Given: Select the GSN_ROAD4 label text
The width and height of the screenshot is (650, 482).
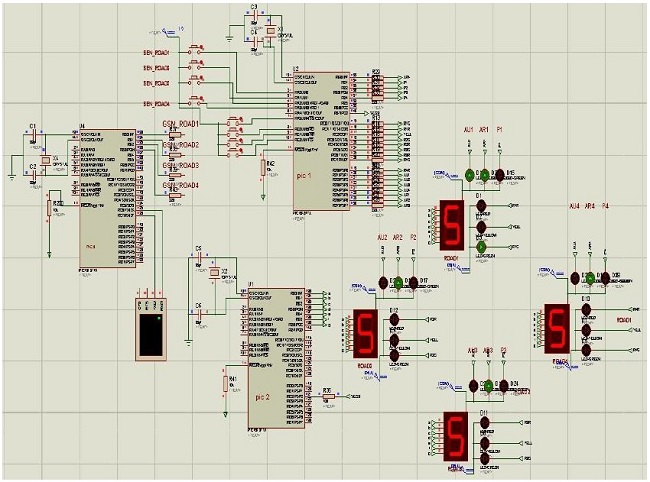Looking at the screenshot, I should (x=181, y=185).
